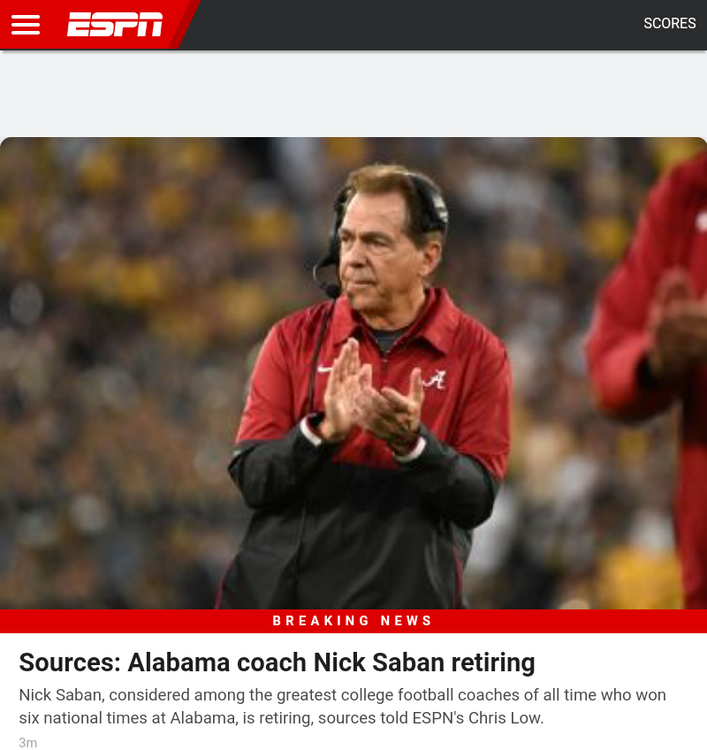Open the hamburger navigation menu

[x=26, y=25]
